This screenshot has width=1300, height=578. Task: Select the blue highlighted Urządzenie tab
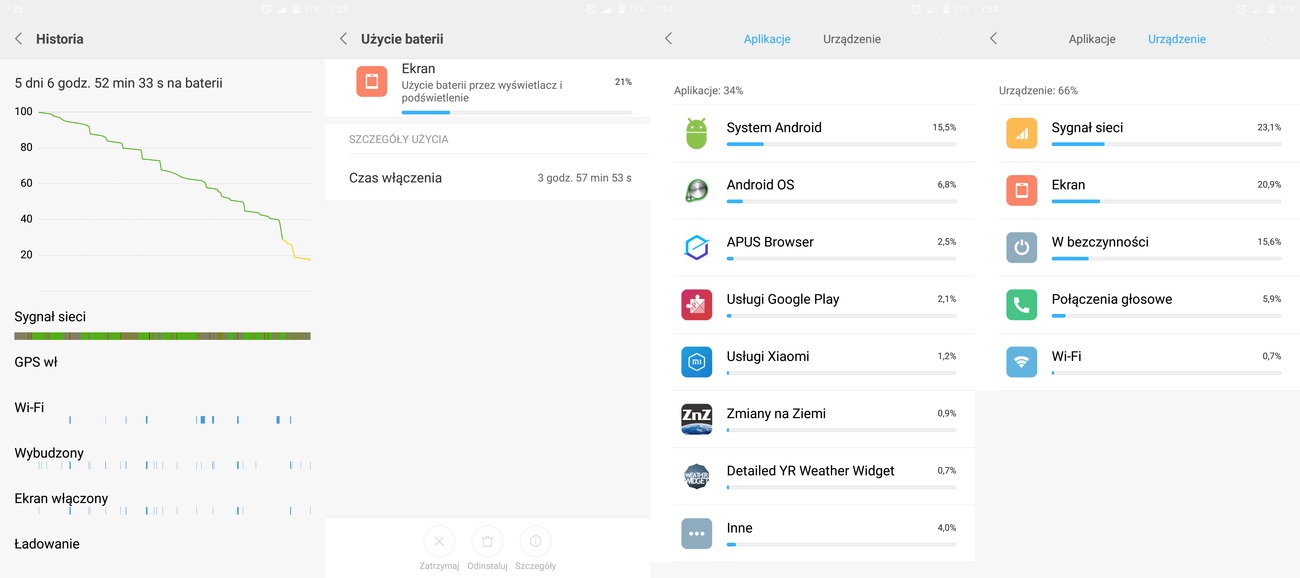click(x=1176, y=39)
